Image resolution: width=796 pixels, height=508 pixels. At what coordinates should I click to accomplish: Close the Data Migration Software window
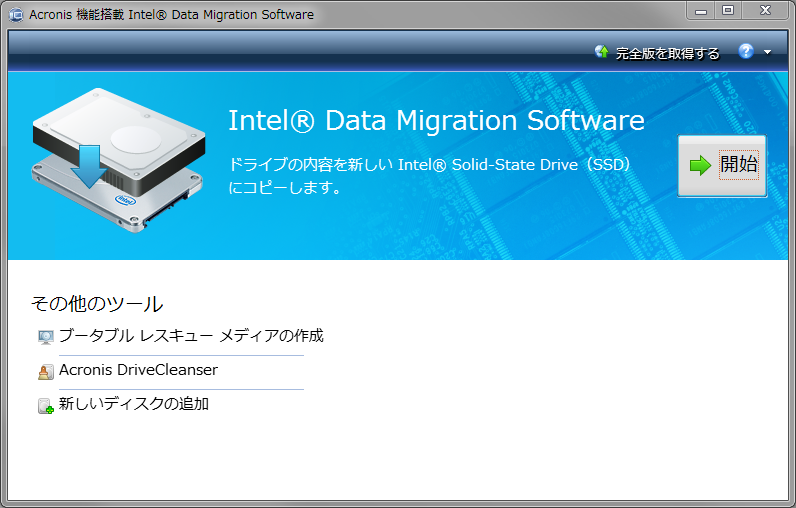tap(766, 11)
